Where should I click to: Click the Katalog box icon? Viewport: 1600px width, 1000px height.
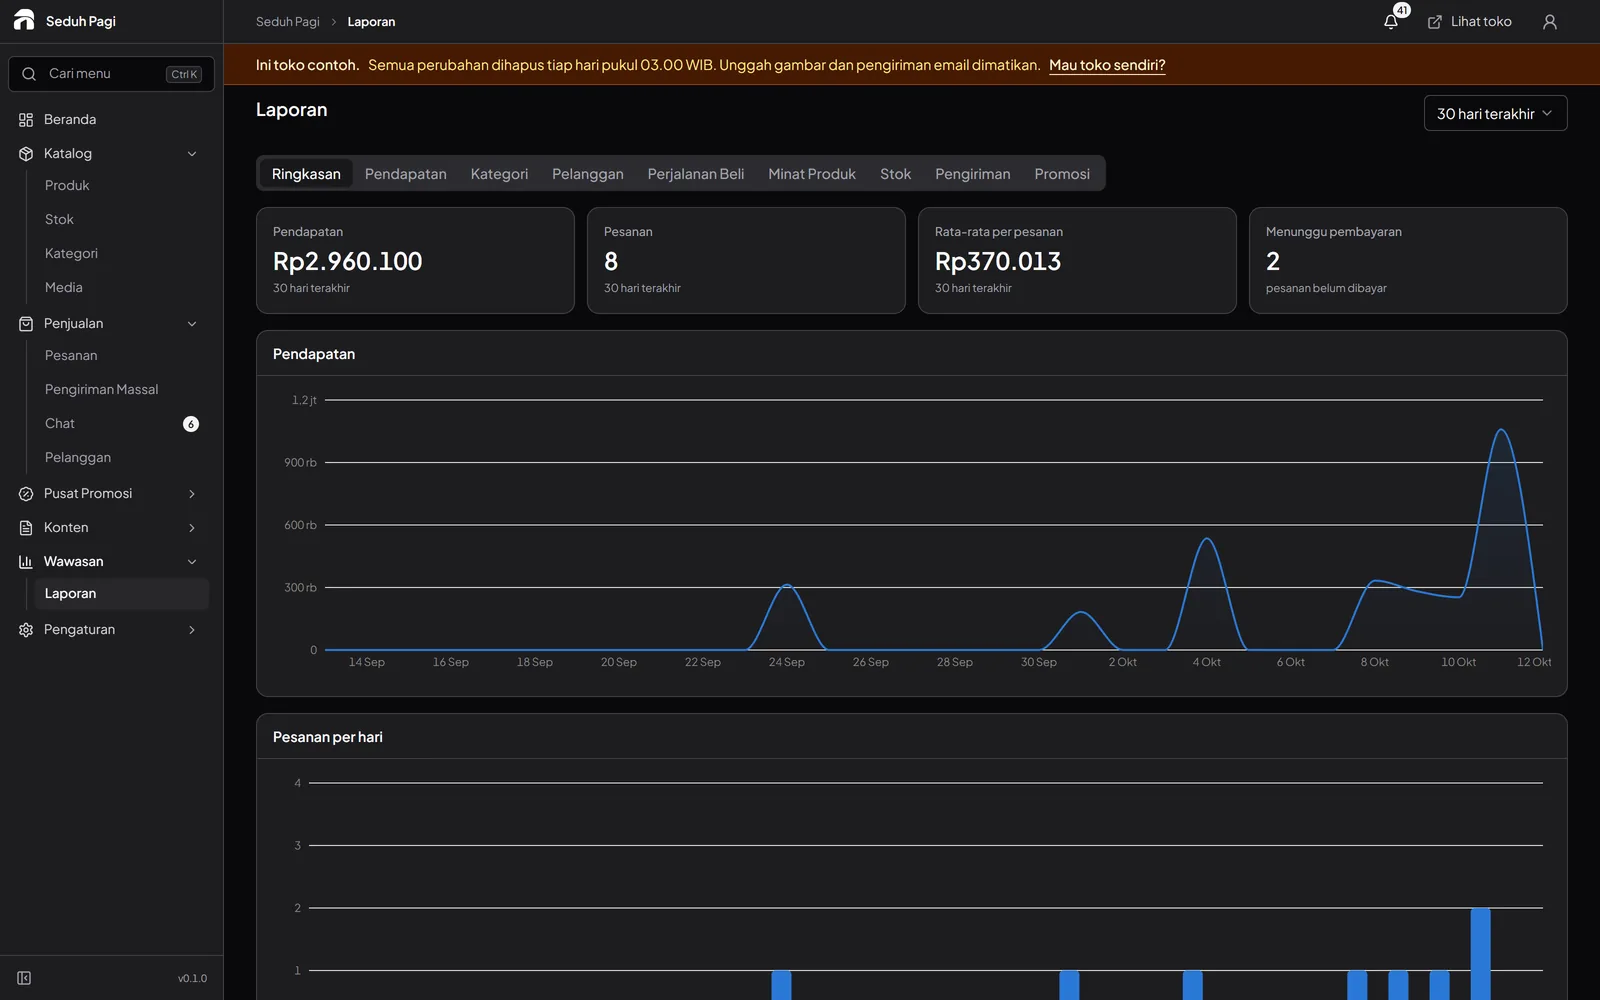point(26,154)
